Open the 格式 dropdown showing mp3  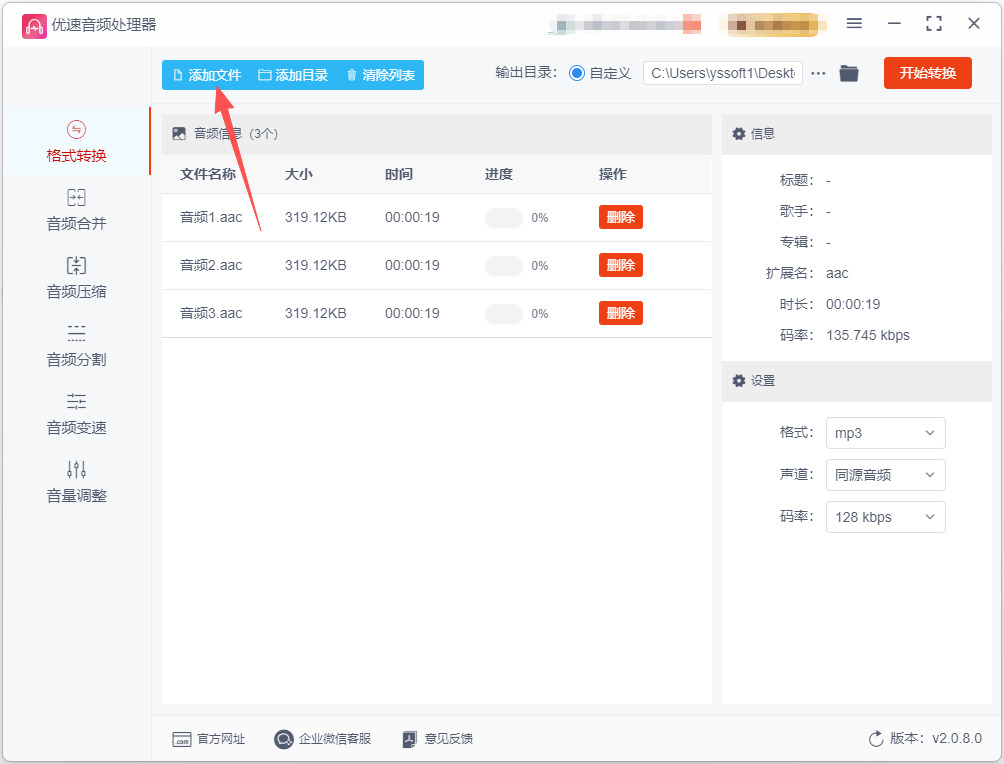click(x=886, y=433)
